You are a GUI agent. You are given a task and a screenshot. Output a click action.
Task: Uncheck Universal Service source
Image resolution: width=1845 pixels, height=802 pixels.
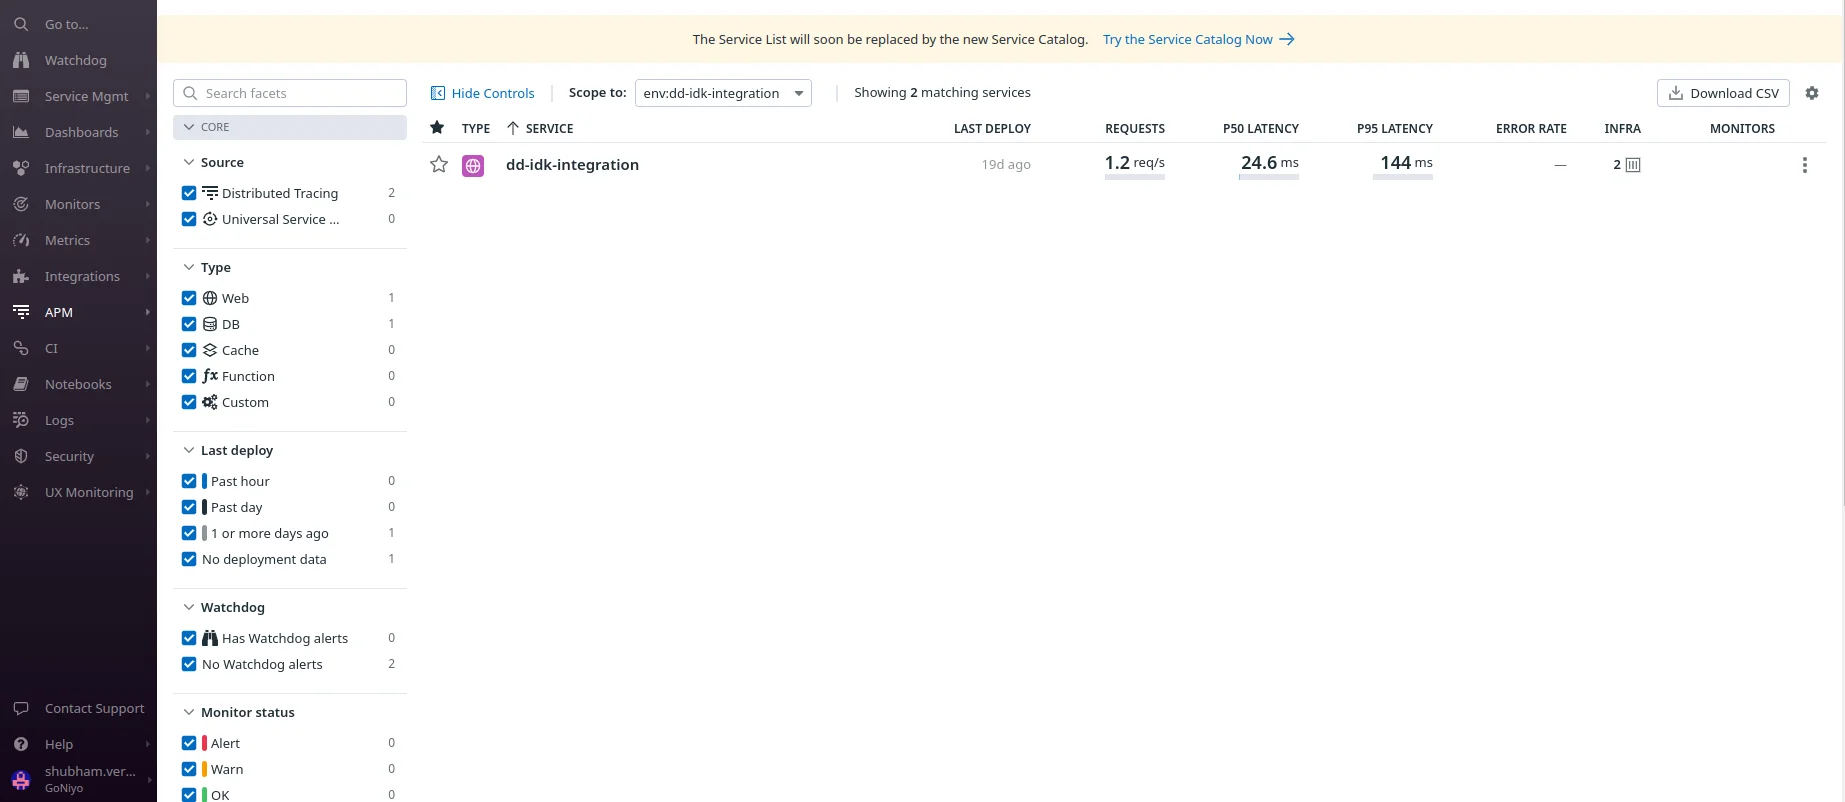coord(189,219)
